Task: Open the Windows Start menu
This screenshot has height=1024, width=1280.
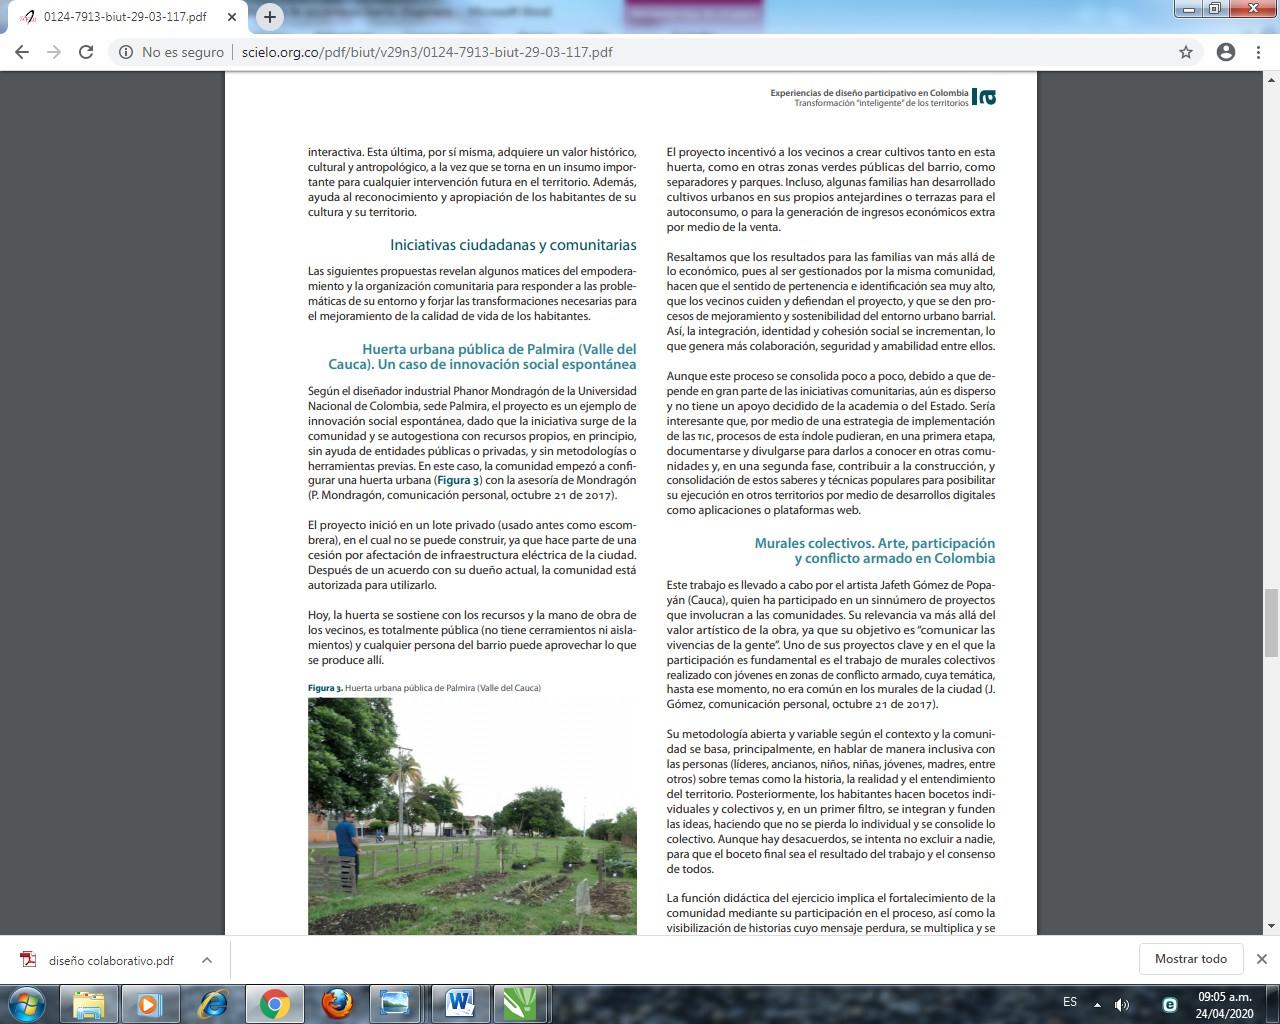Action: click(27, 1003)
